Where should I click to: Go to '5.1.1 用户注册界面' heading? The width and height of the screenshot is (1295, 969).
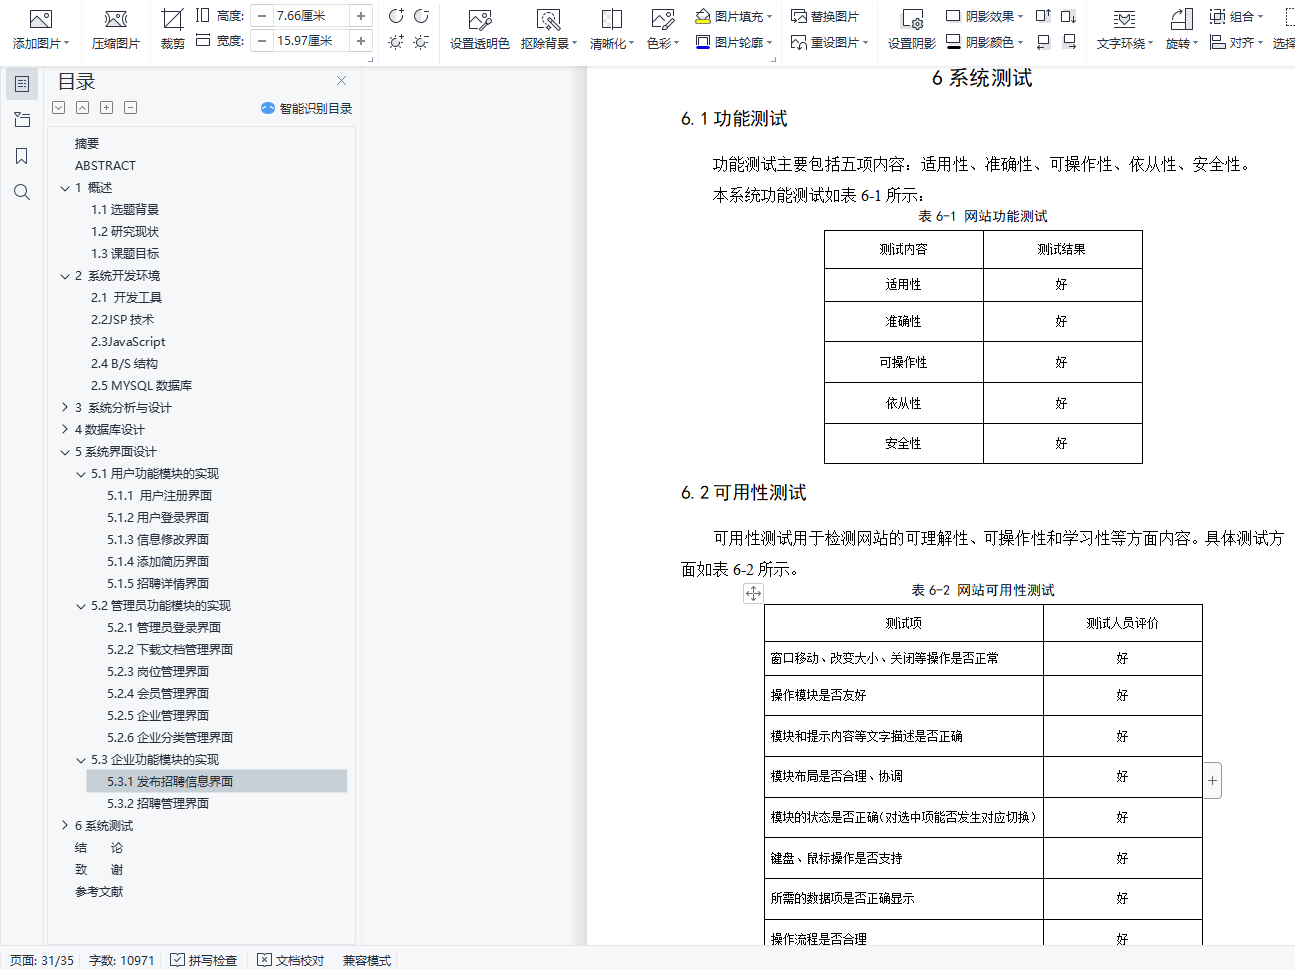pyautogui.click(x=160, y=496)
